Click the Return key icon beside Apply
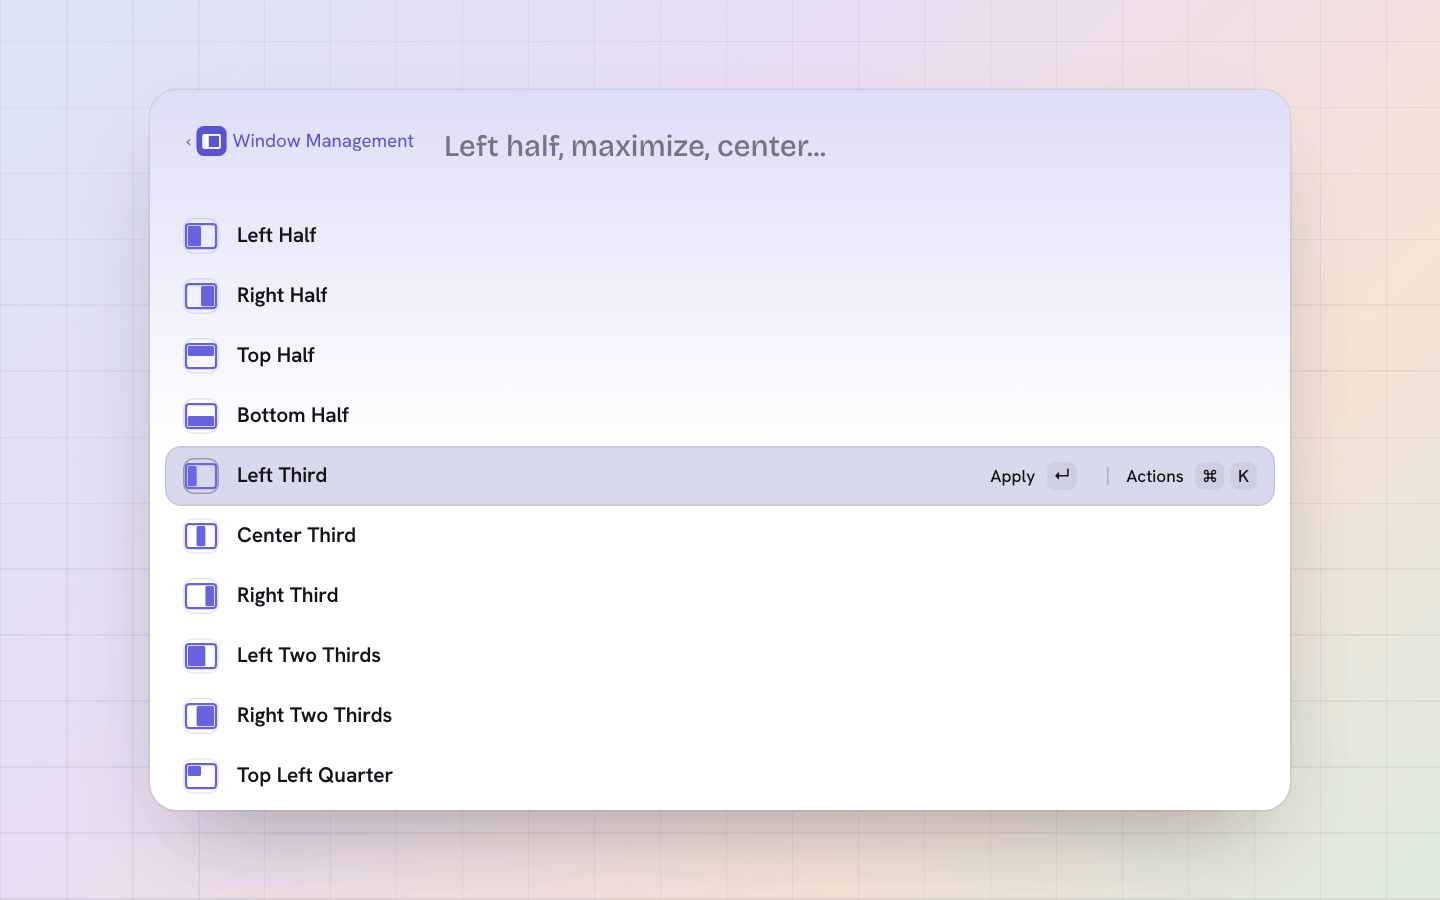The image size is (1440, 900). point(1062,476)
